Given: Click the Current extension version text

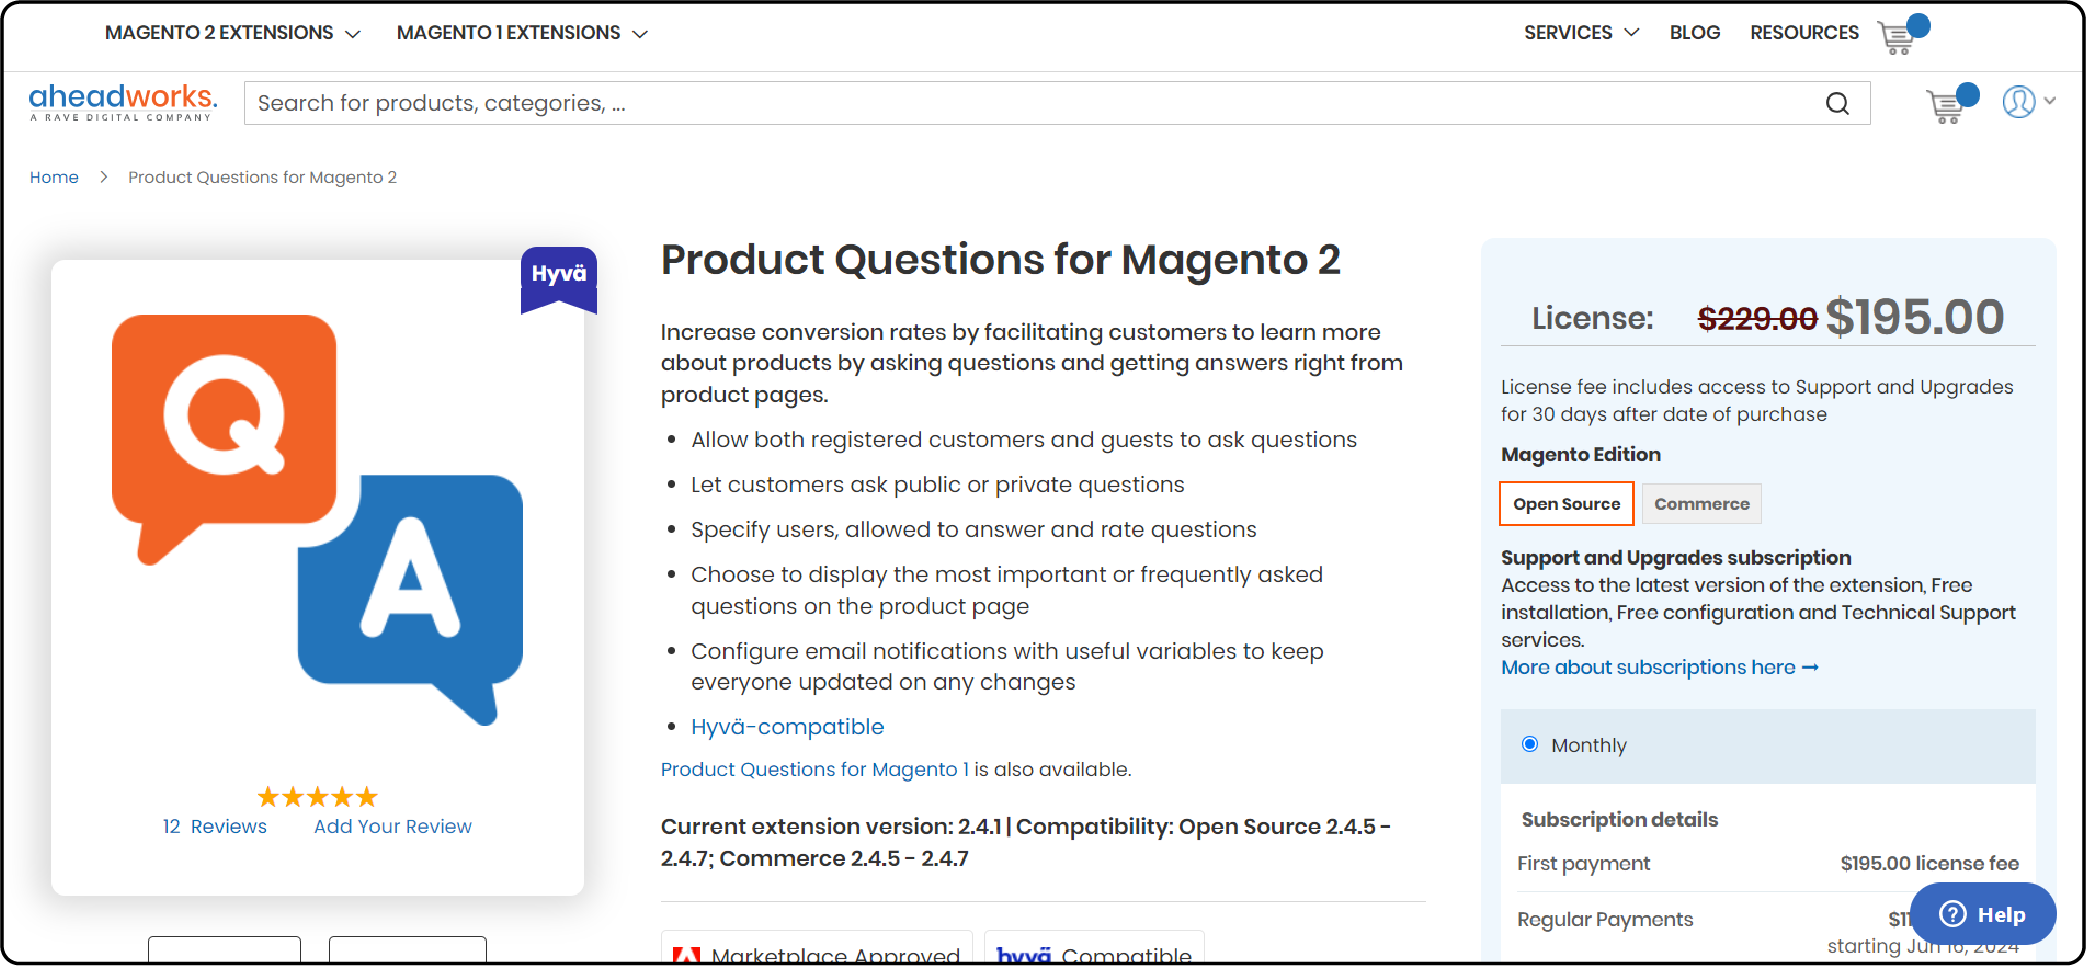Looking at the screenshot, I should coord(1025,843).
